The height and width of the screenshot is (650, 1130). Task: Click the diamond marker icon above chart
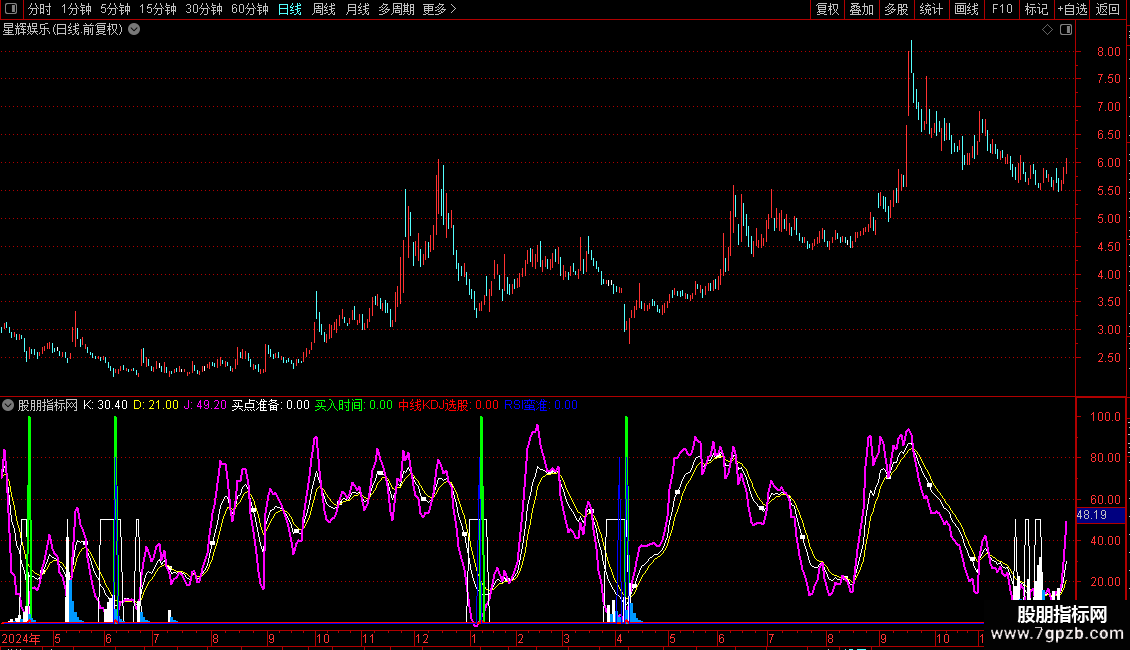[x=1047, y=30]
